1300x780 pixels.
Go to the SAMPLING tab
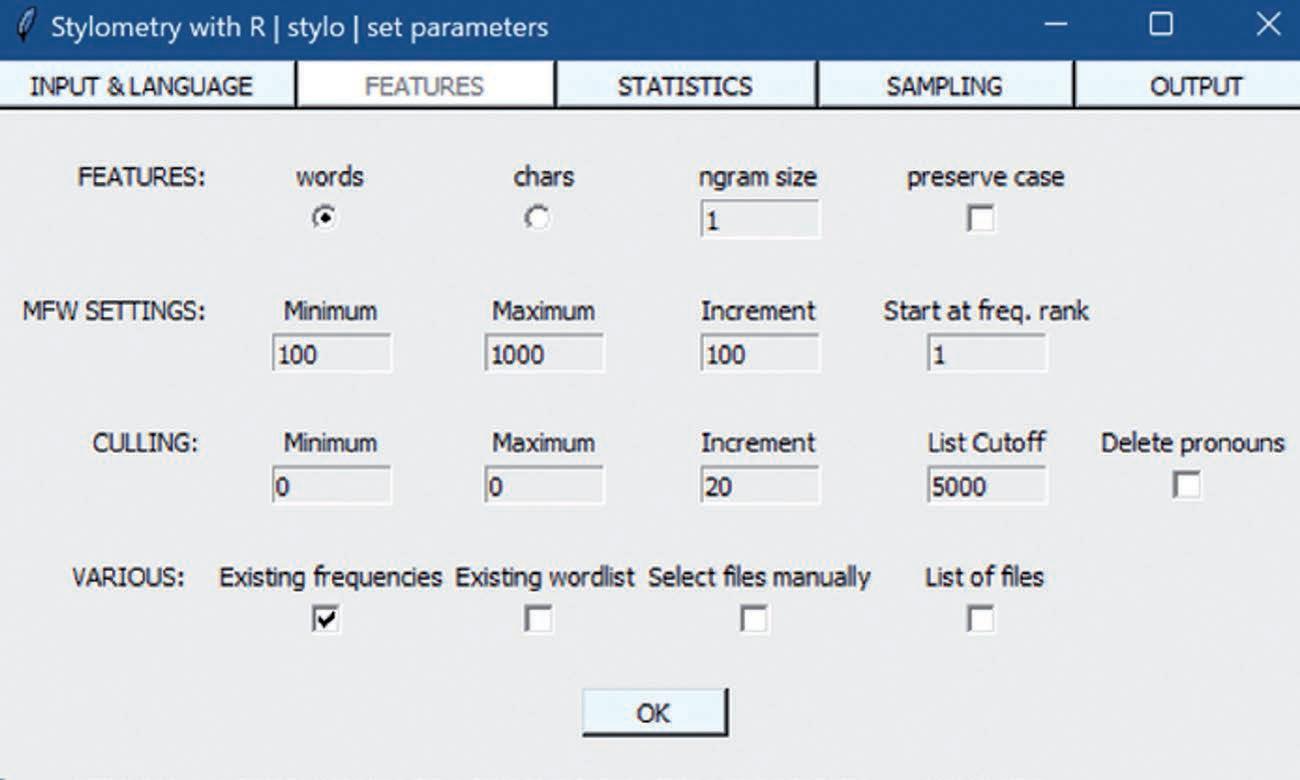944,86
